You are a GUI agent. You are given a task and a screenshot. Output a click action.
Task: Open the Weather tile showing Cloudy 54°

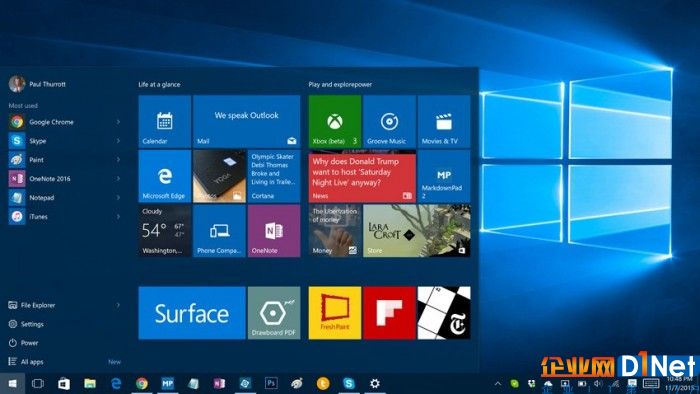click(165, 231)
